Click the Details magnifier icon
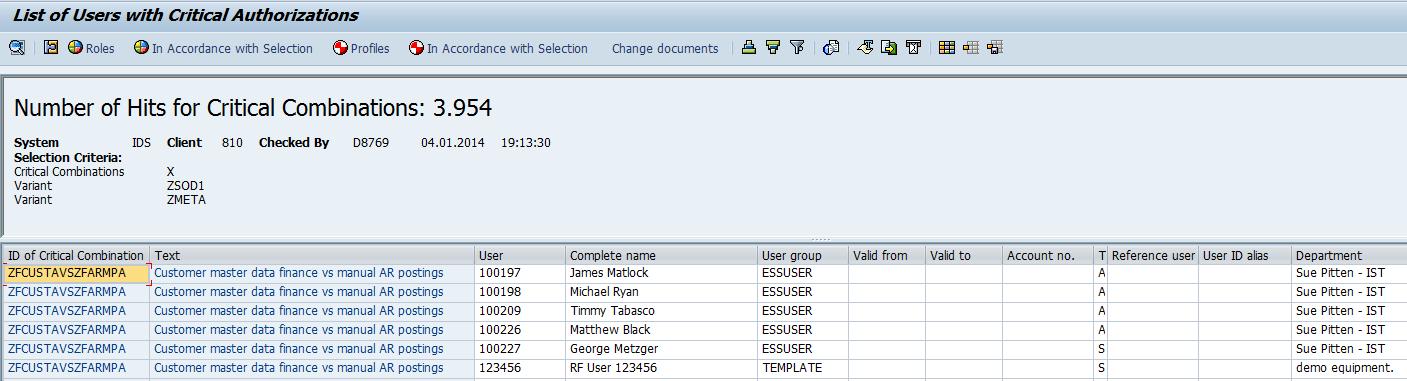The height and width of the screenshot is (381, 1407). pyautogui.click(x=17, y=48)
